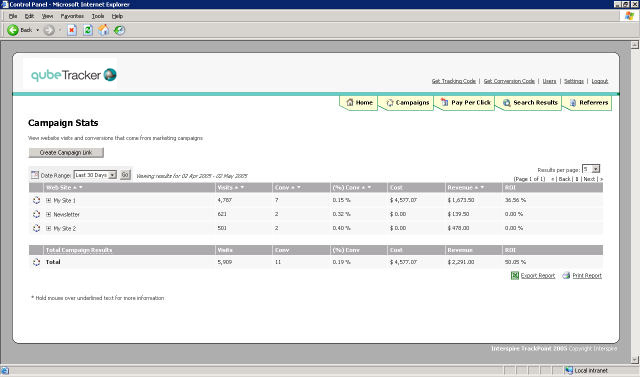The image size is (640, 377).
Task: Click the qubeTracker logo
Action: pos(74,75)
